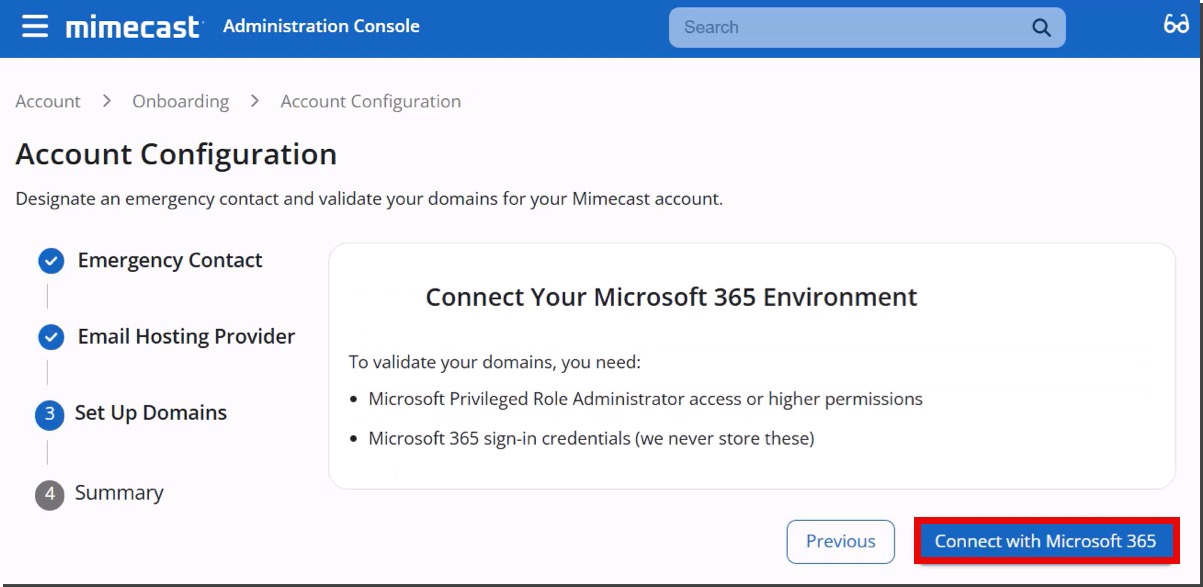Click the Email Hosting Provider checkmark icon
The image size is (1203, 587).
(51, 336)
